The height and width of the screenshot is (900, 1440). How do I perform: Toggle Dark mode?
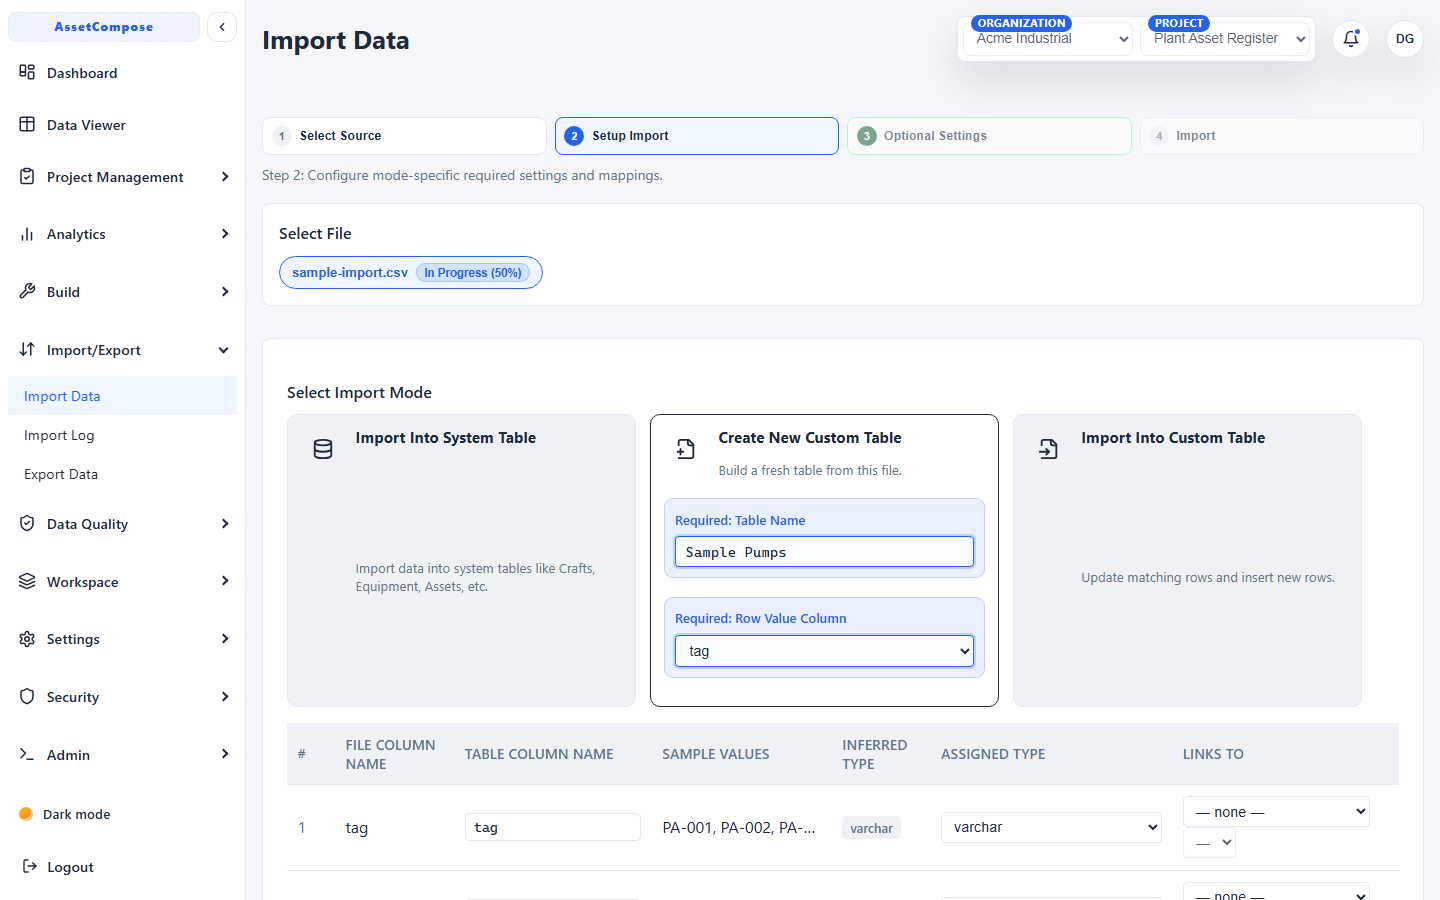click(x=65, y=814)
